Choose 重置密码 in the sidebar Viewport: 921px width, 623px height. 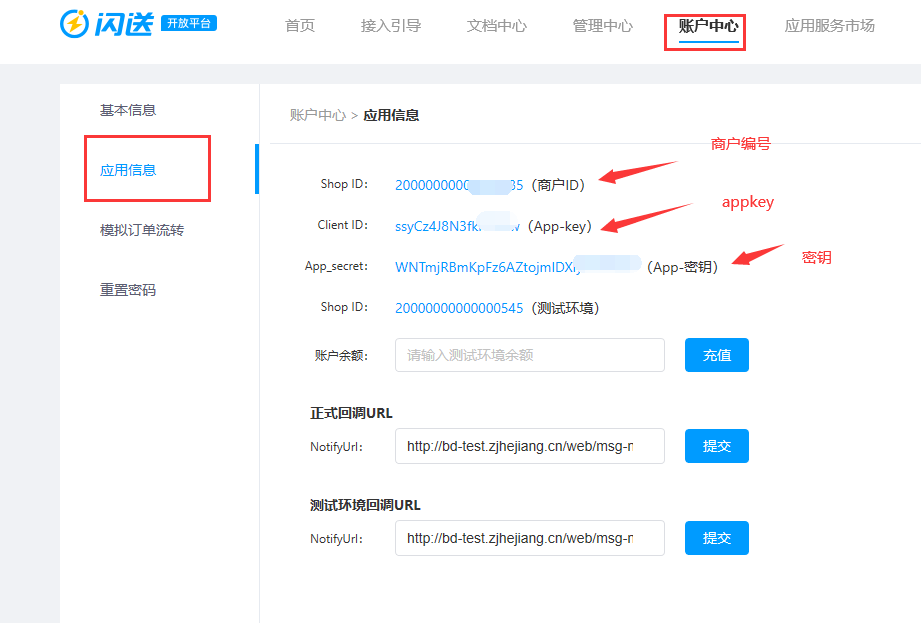point(128,290)
